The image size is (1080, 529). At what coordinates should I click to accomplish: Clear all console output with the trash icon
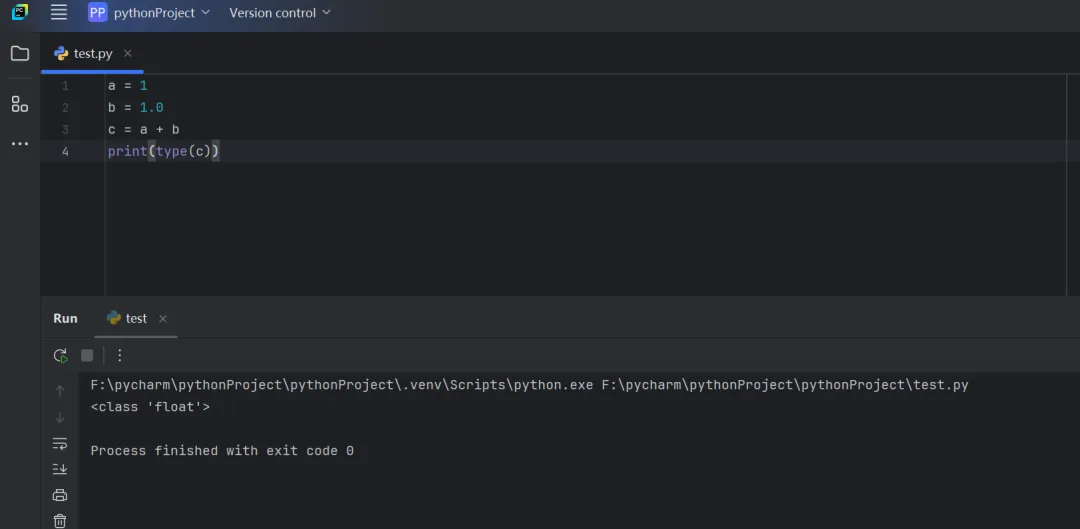(60, 520)
